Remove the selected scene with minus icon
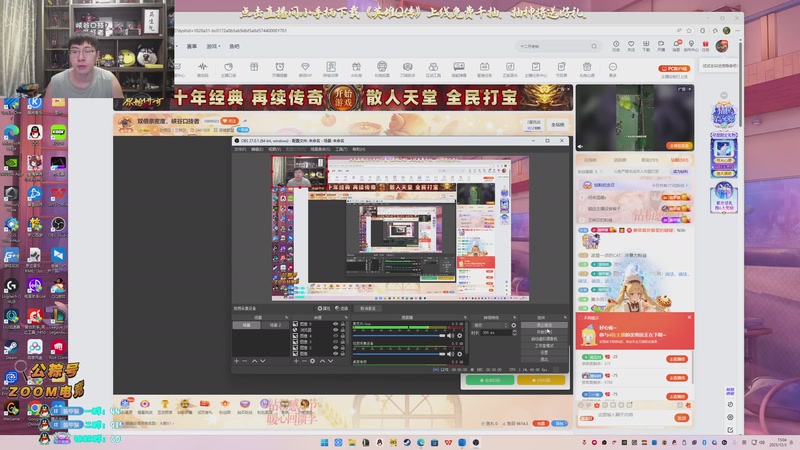 244,361
